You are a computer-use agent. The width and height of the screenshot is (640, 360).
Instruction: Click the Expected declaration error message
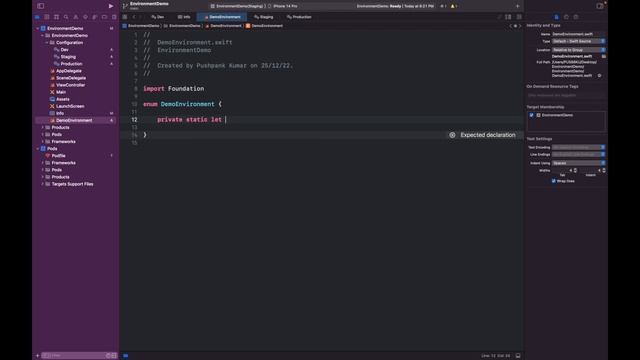click(488, 135)
